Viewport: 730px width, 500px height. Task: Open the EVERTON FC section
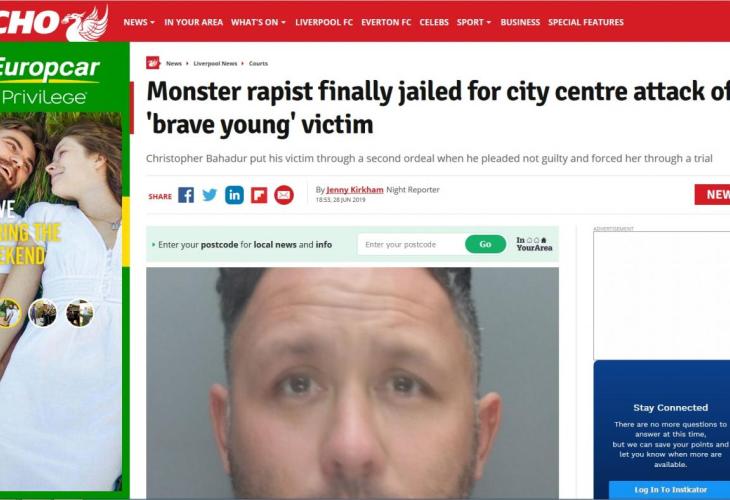pyautogui.click(x=386, y=22)
